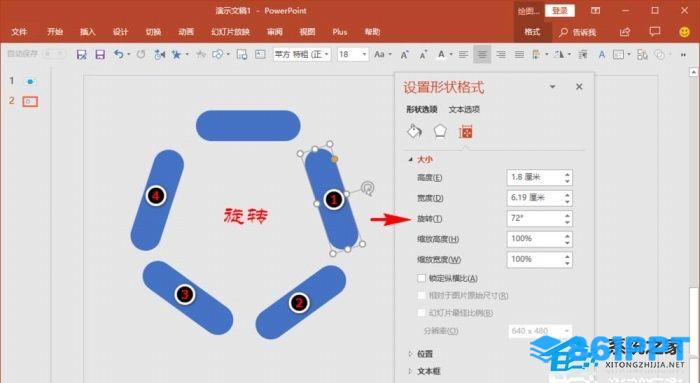Click the Undo arrow icon
This screenshot has width=700, height=383.
pyautogui.click(x=118, y=54)
